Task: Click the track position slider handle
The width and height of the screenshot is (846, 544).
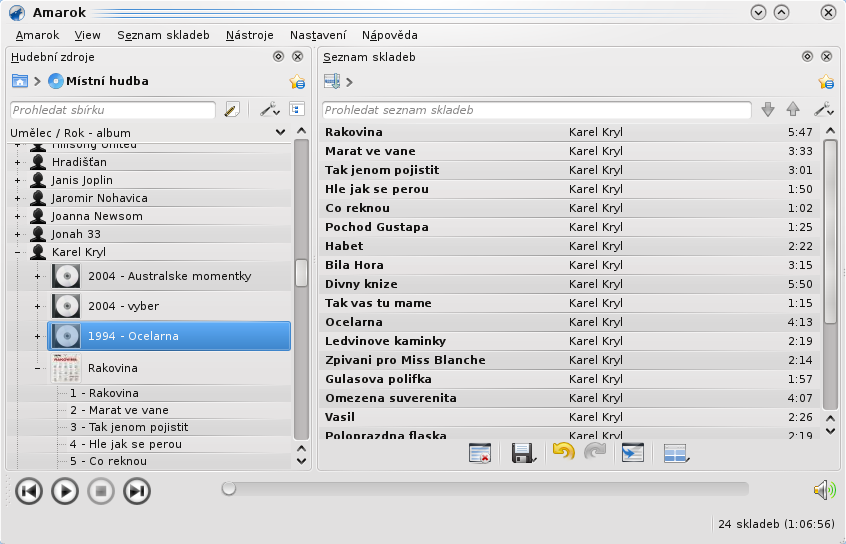Action: (229, 488)
